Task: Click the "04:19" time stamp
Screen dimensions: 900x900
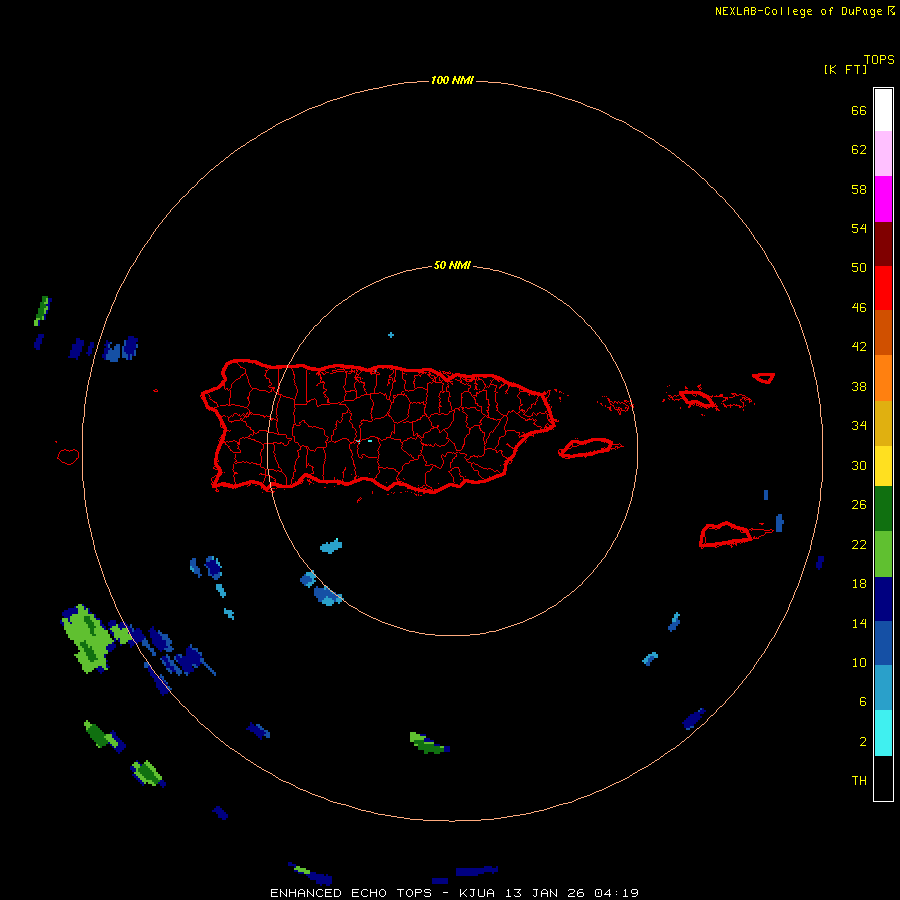Action: (616, 893)
